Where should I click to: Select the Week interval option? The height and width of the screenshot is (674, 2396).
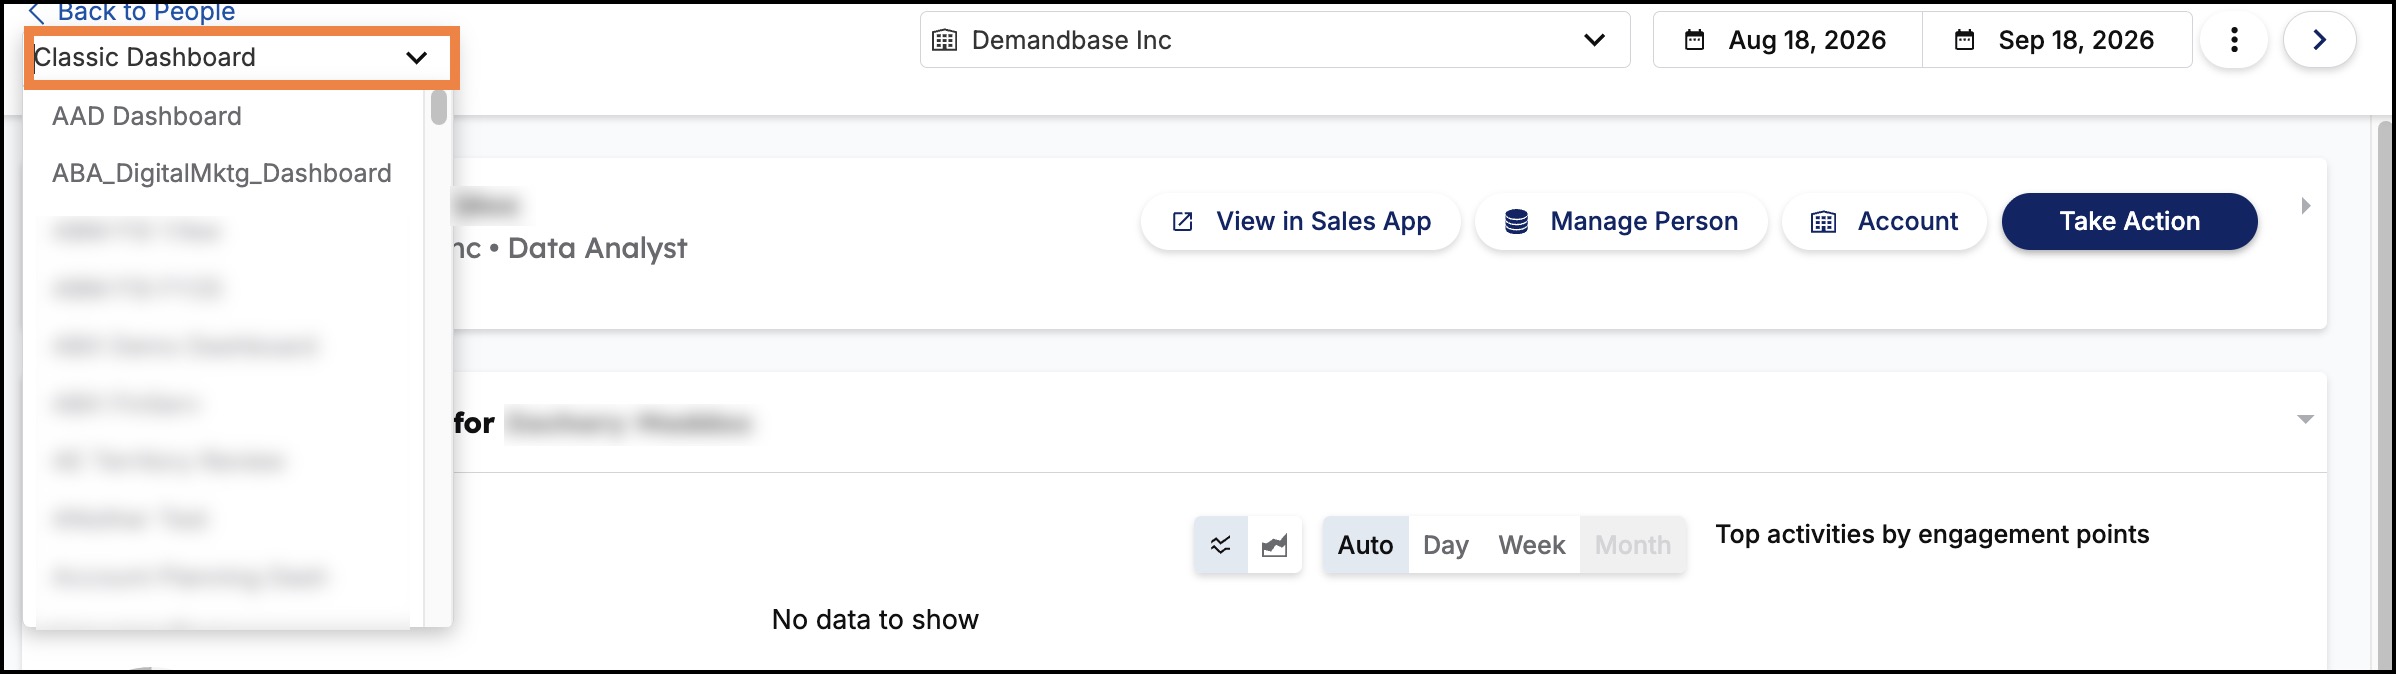pos(1531,545)
